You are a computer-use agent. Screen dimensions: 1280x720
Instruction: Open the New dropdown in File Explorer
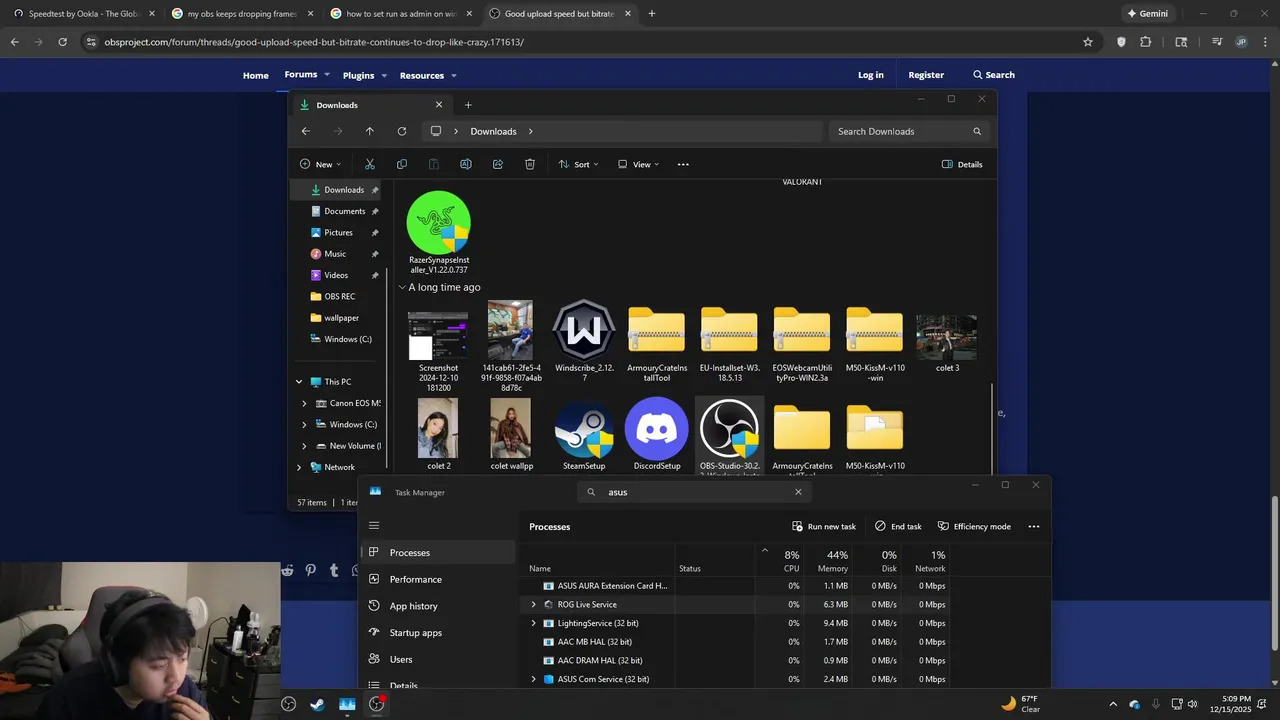pos(320,164)
